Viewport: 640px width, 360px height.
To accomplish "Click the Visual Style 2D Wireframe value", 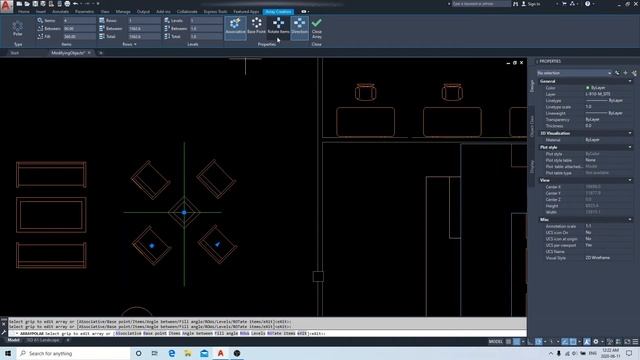I will tap(598, 258).
